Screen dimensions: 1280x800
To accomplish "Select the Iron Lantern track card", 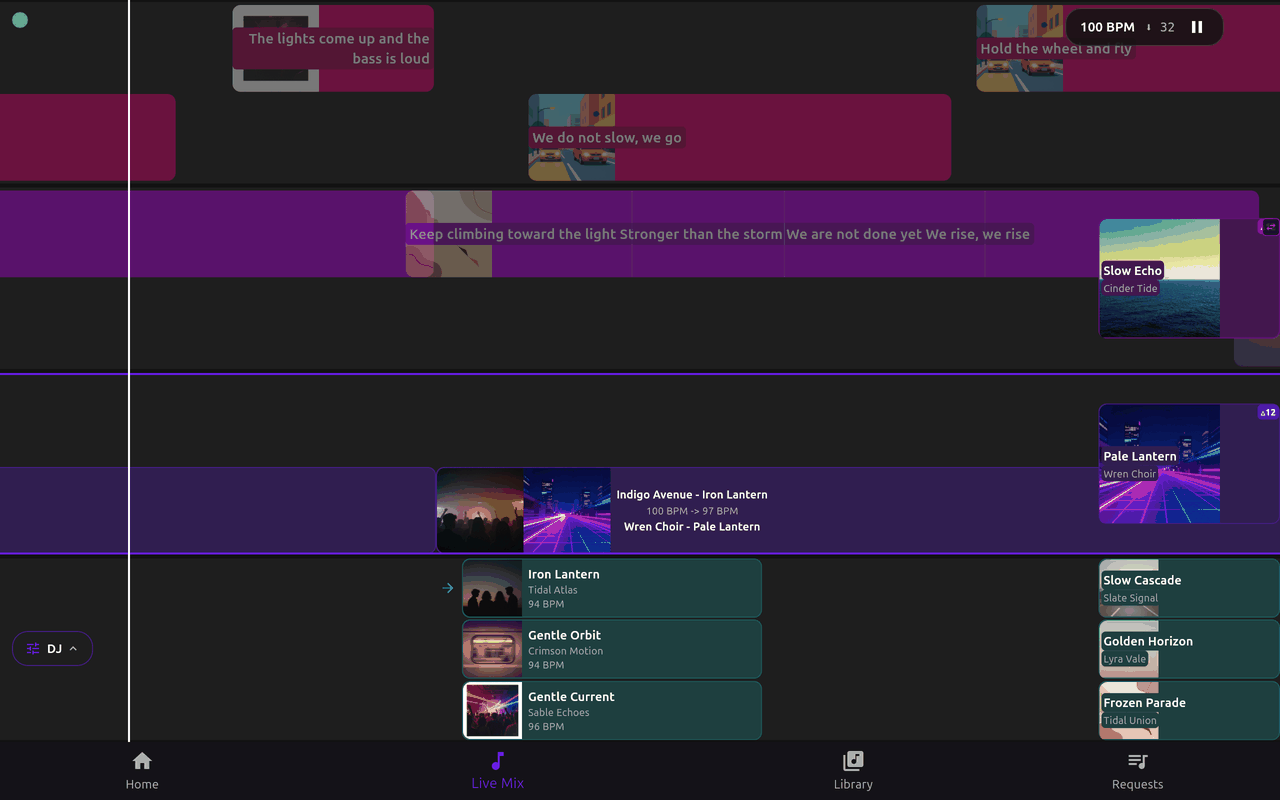I will pos(612,588).
